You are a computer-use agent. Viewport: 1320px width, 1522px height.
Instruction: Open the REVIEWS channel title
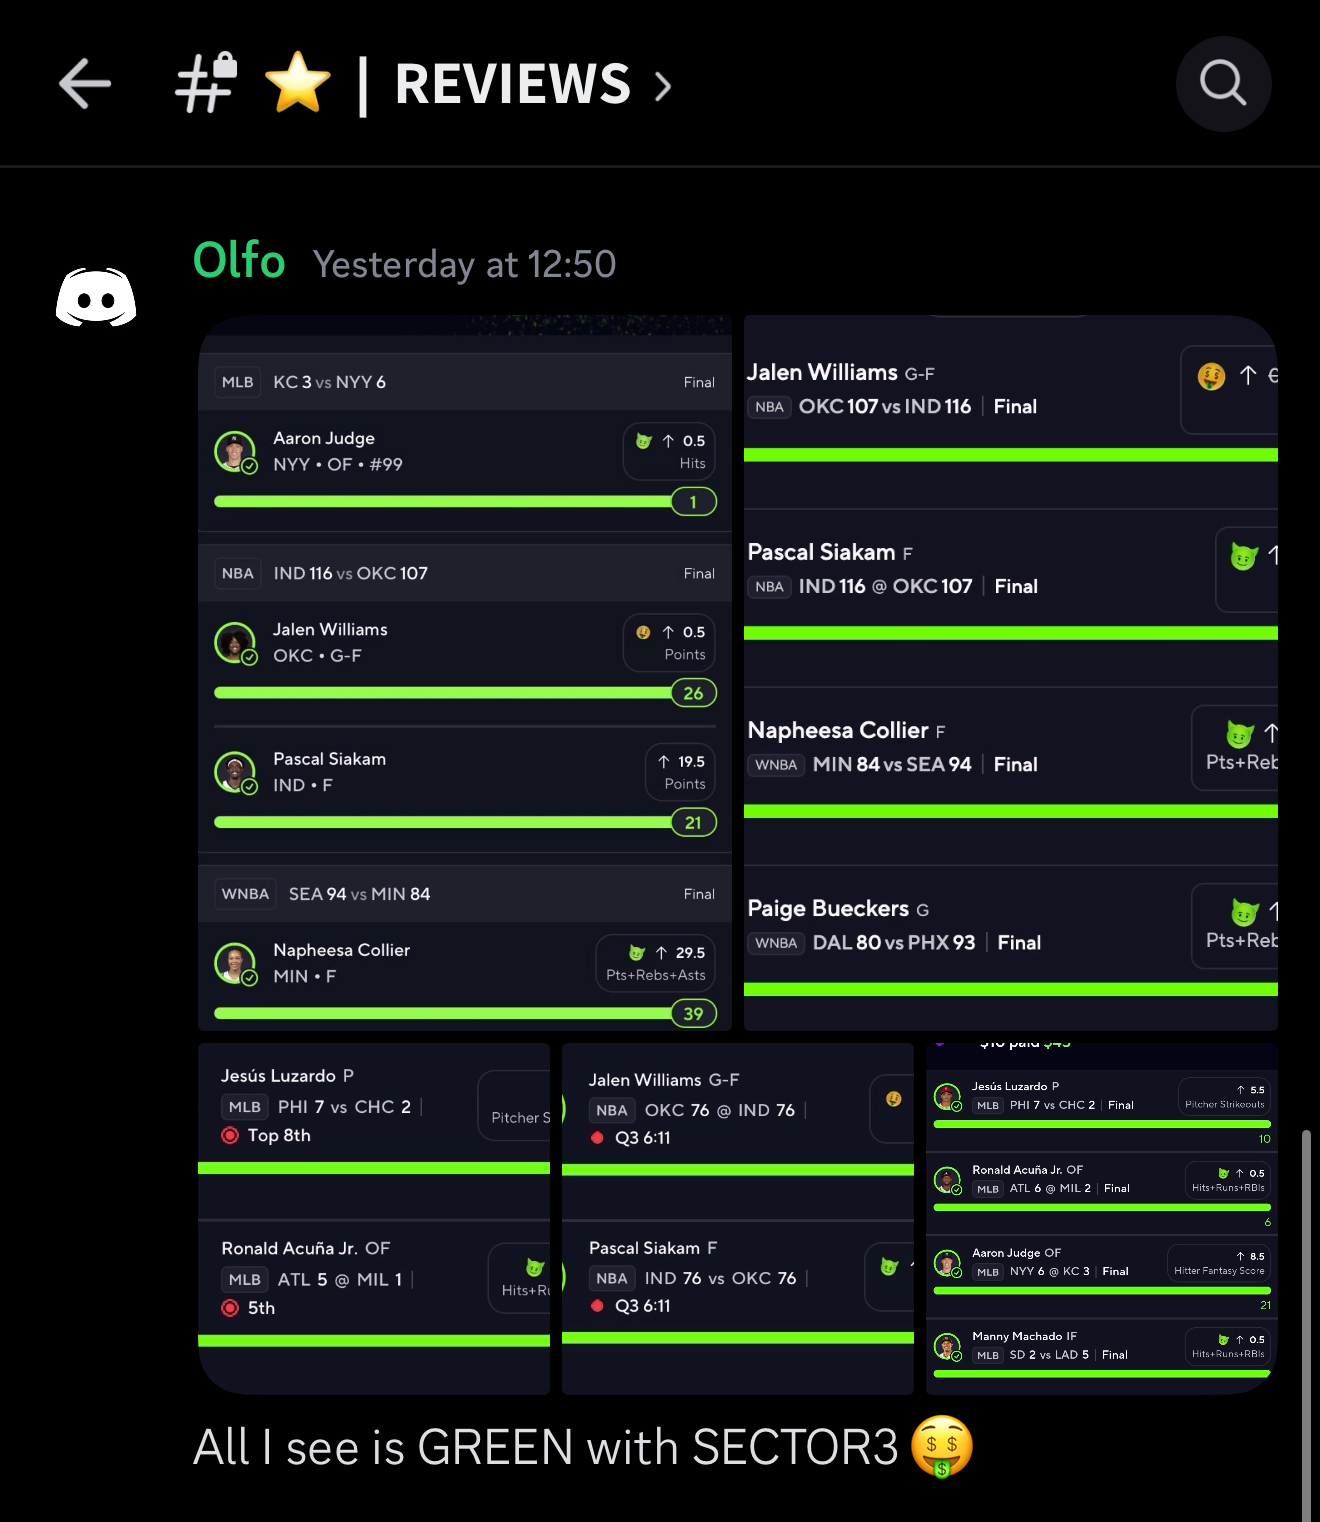513,84
